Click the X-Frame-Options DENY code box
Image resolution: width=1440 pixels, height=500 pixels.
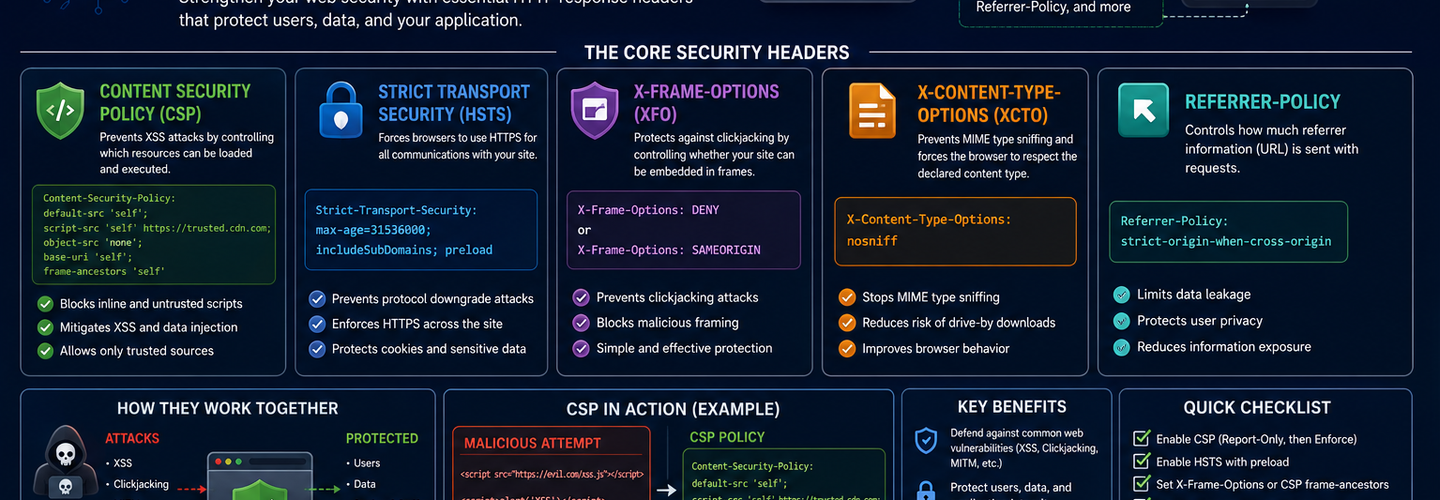[684, 230]
